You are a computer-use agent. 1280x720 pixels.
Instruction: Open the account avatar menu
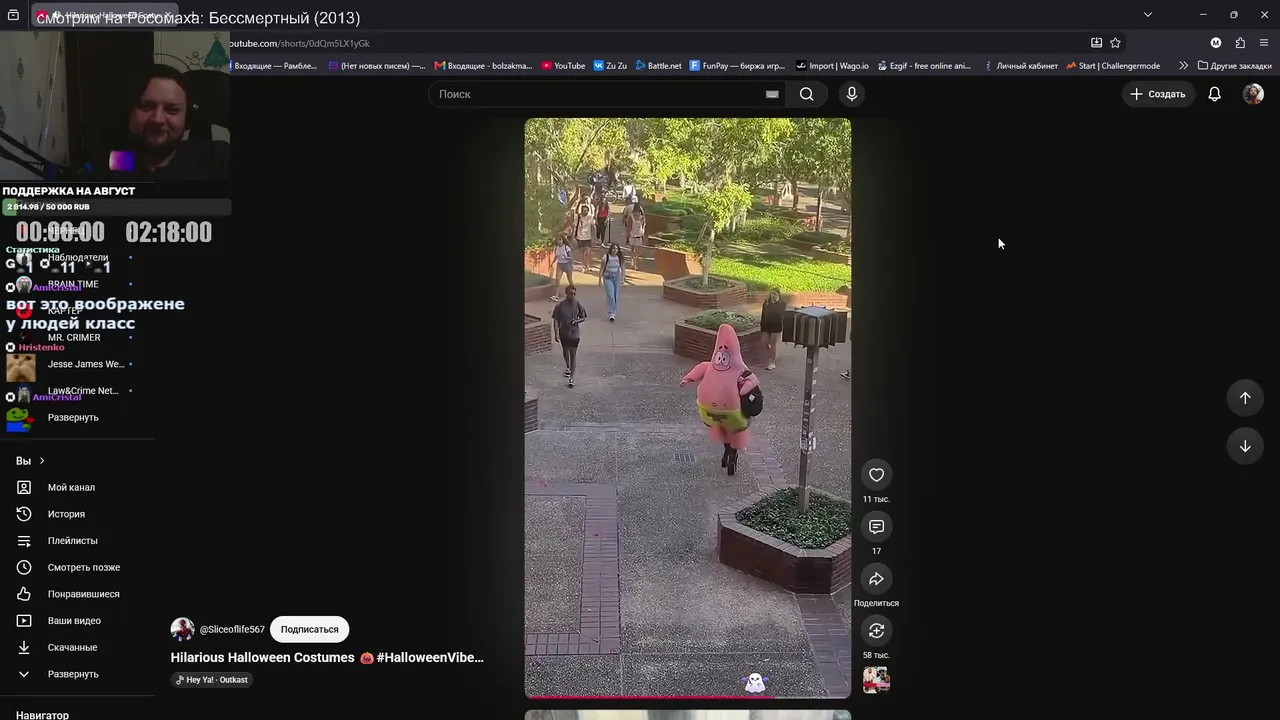1253,94
